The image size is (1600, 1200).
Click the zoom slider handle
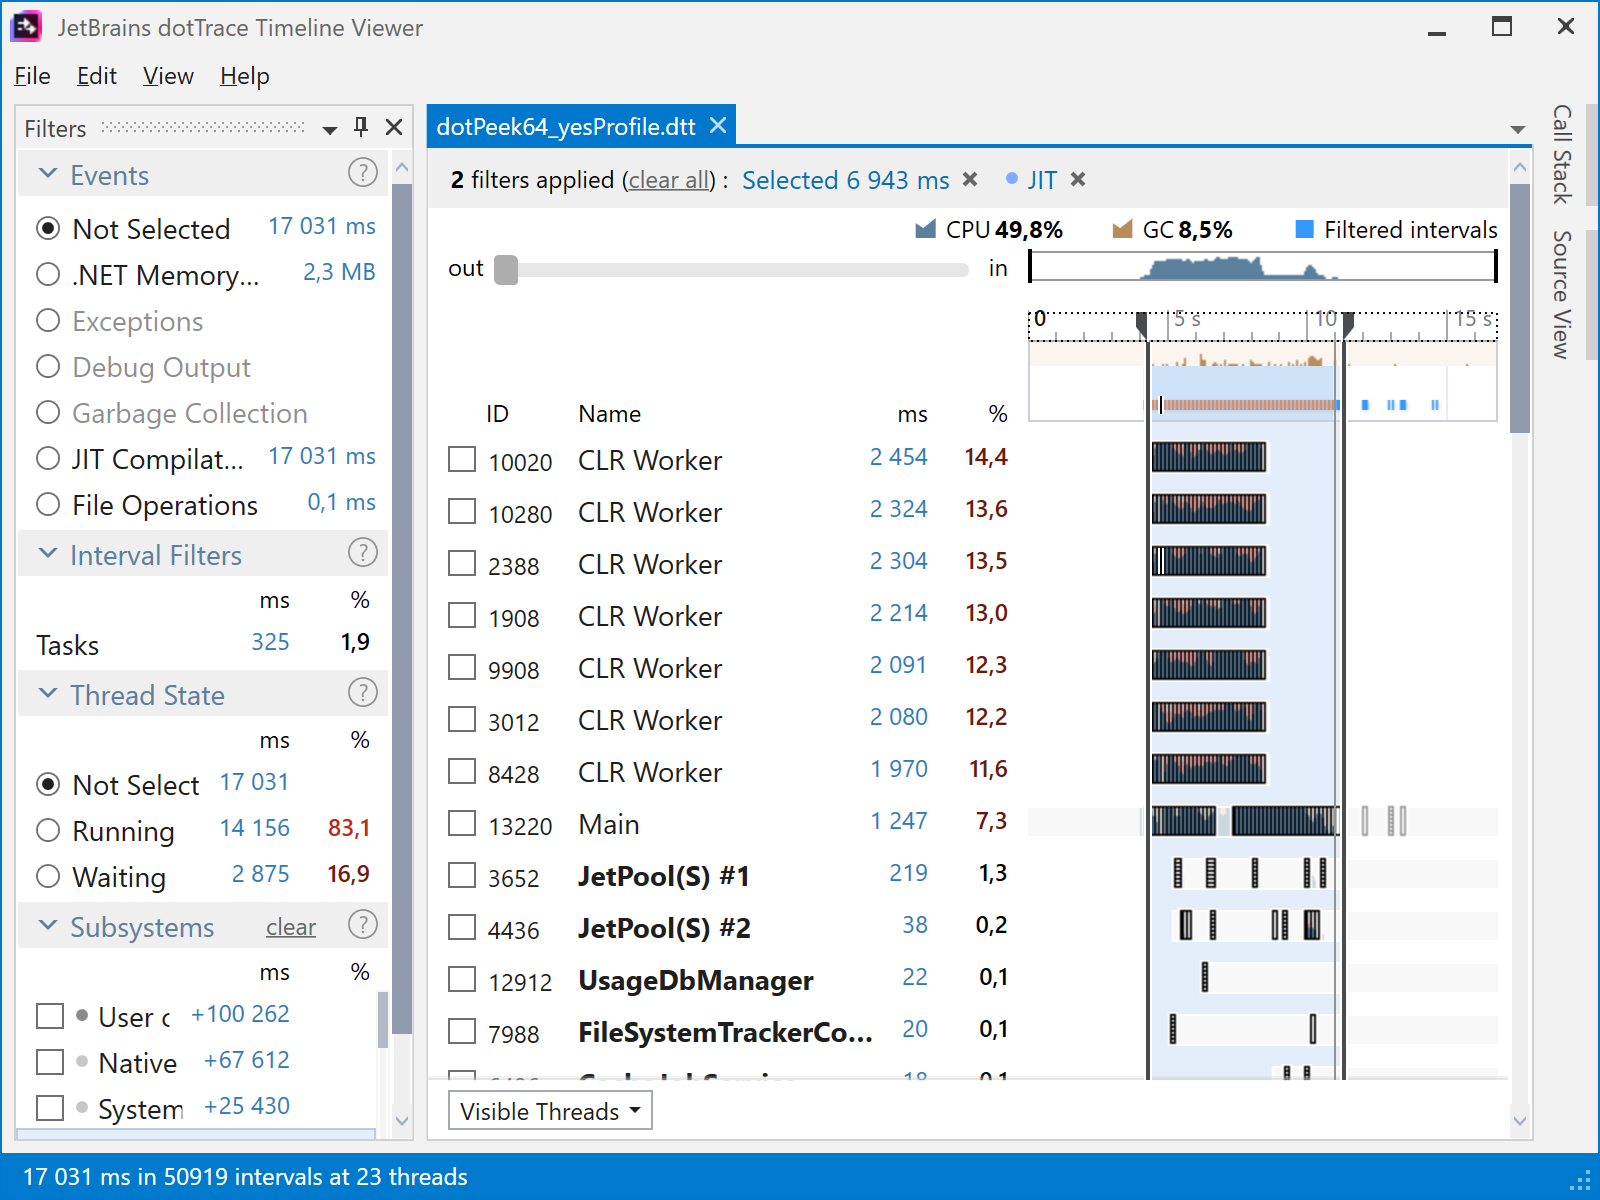point(506,270)
